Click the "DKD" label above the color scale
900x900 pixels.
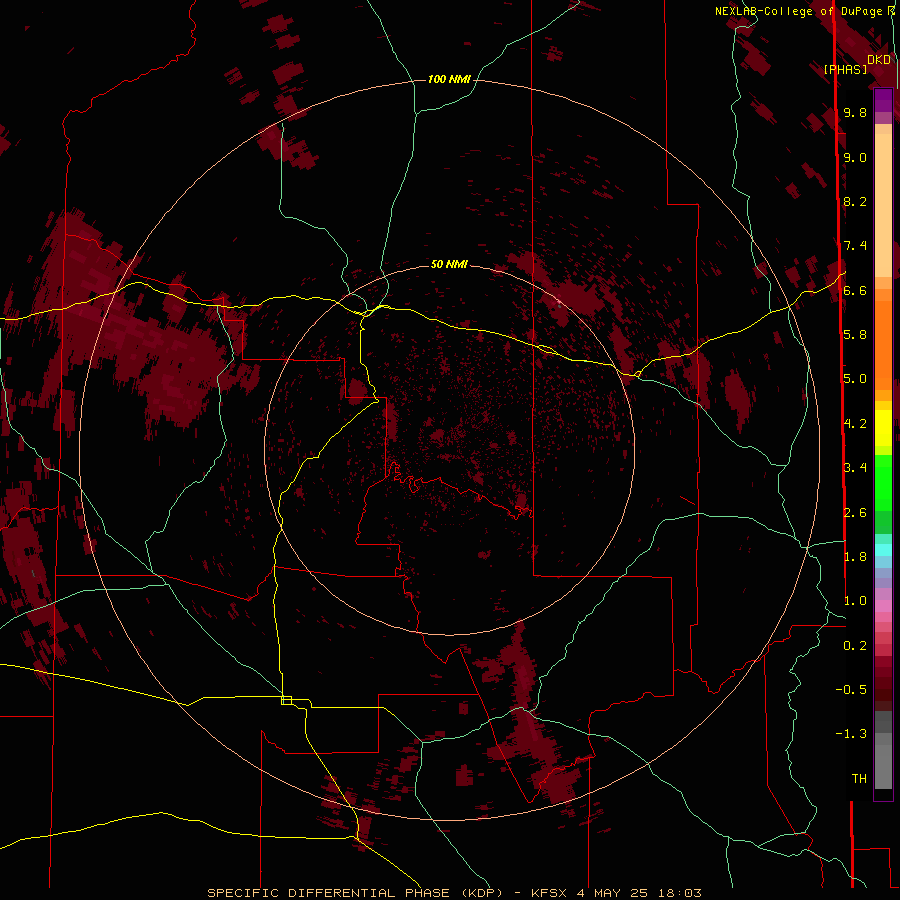click(x=879, y=60)
